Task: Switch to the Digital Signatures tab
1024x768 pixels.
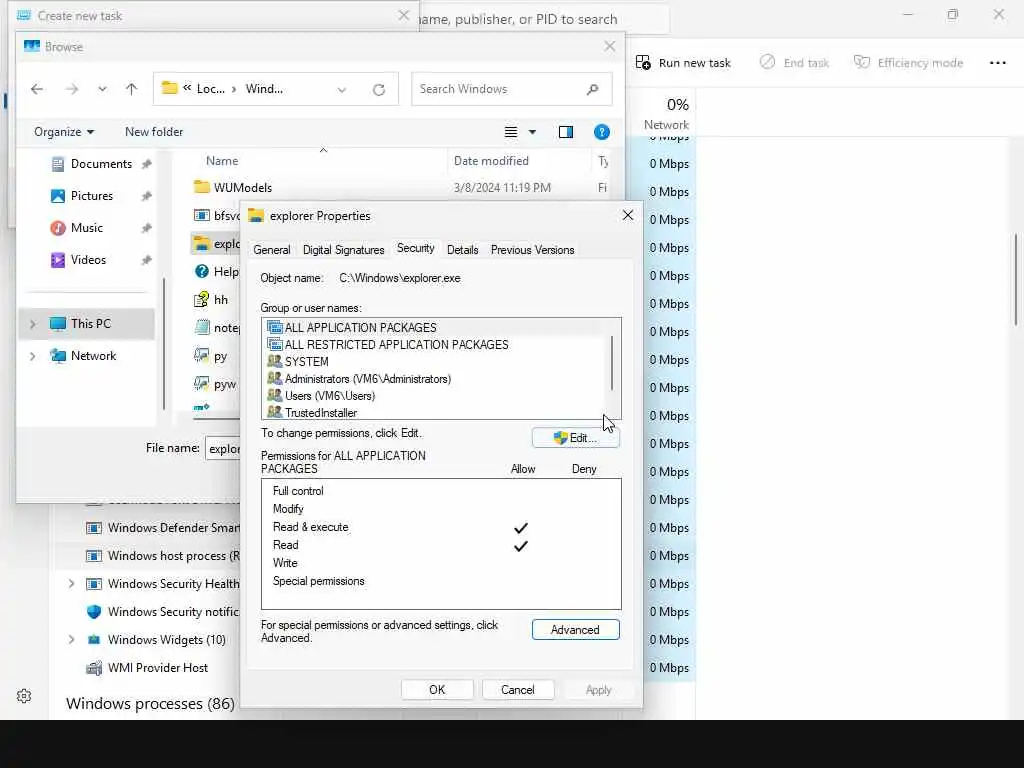Action: coord(344,250)
